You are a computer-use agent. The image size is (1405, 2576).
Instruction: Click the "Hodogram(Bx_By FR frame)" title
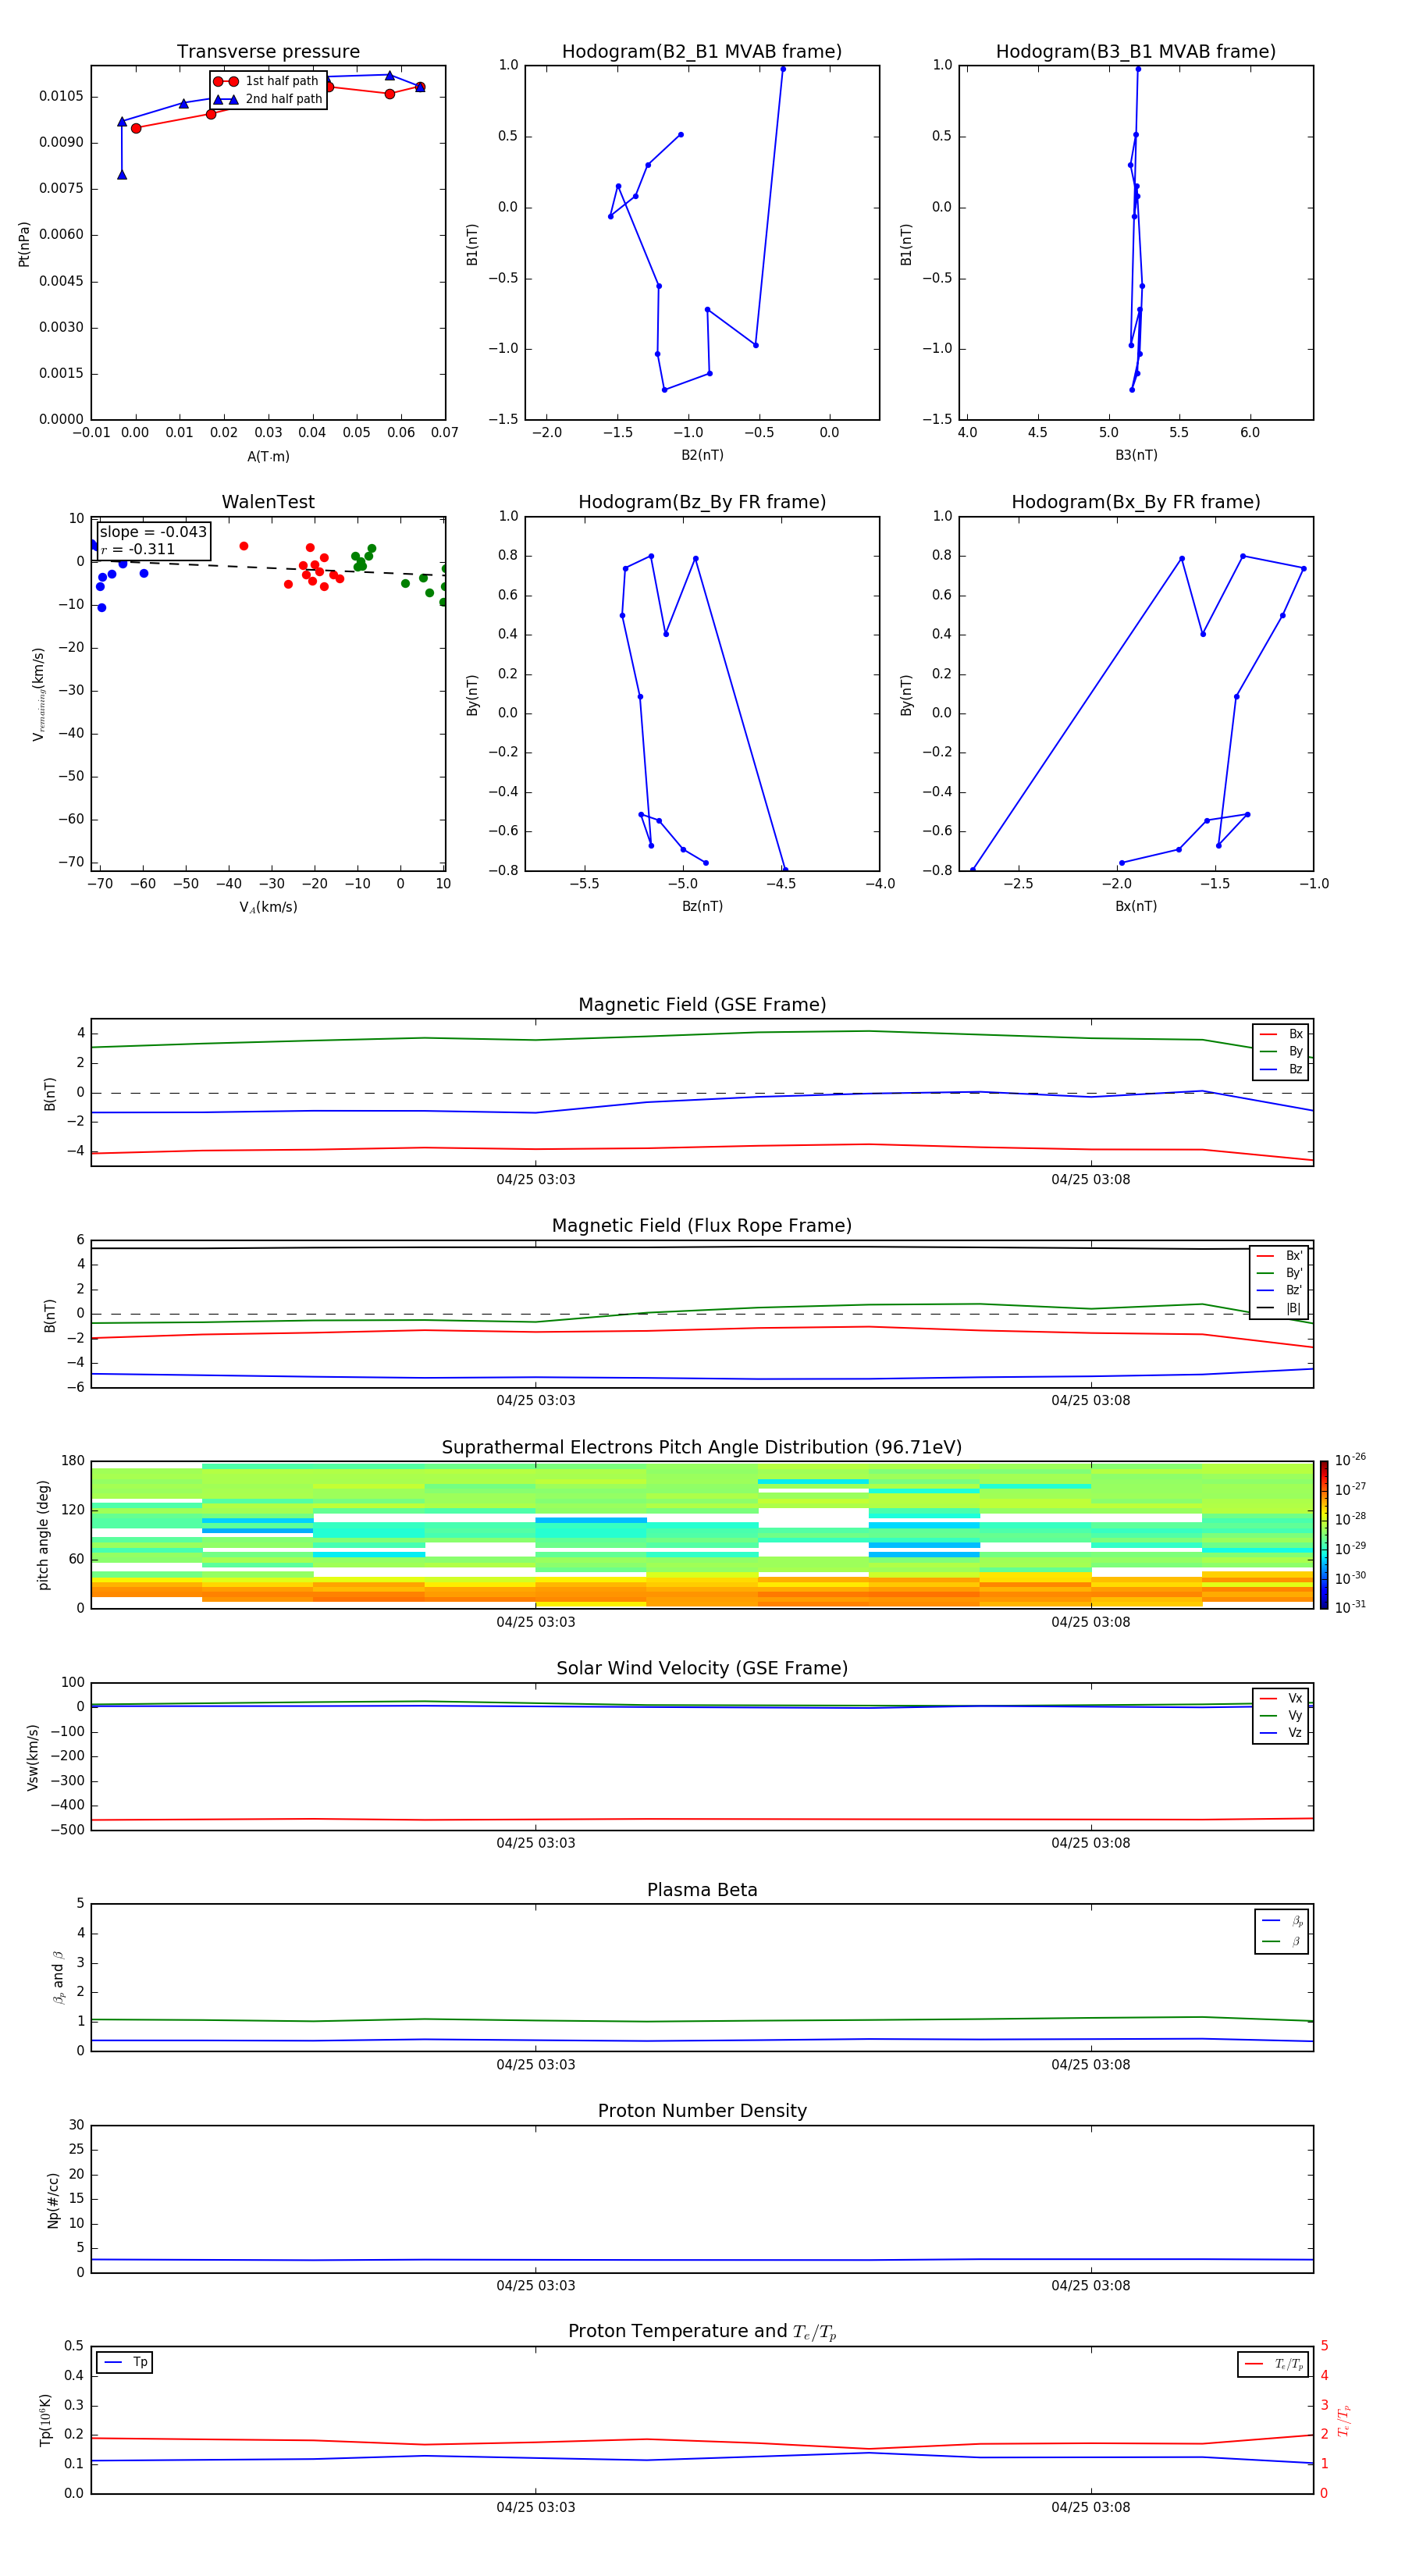tap(1136, 502)
